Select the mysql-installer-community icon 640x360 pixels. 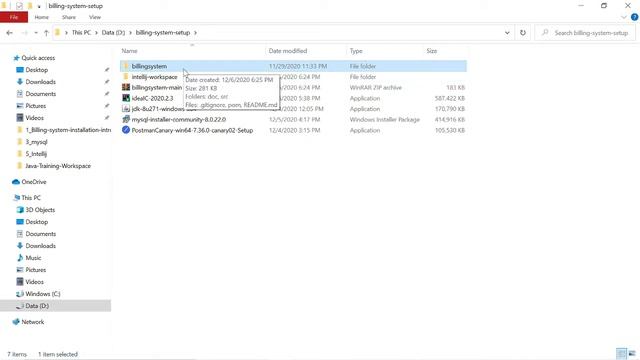[x=126, y=120]
